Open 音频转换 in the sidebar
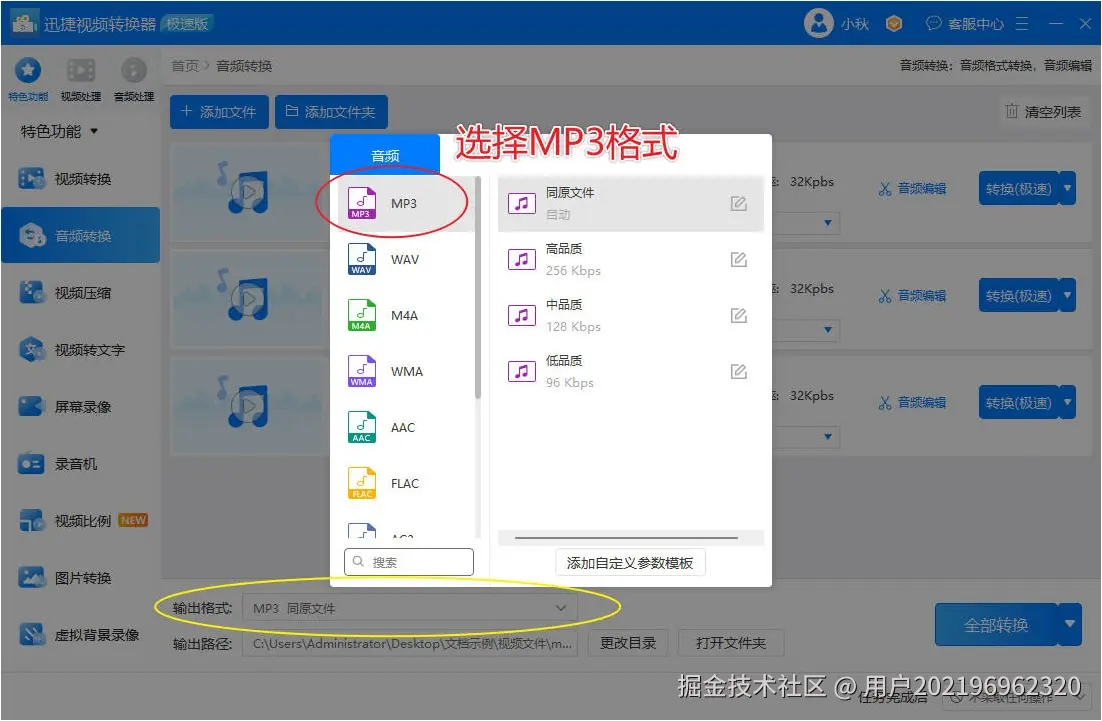The image size is (1102, 721). [81, 235]
